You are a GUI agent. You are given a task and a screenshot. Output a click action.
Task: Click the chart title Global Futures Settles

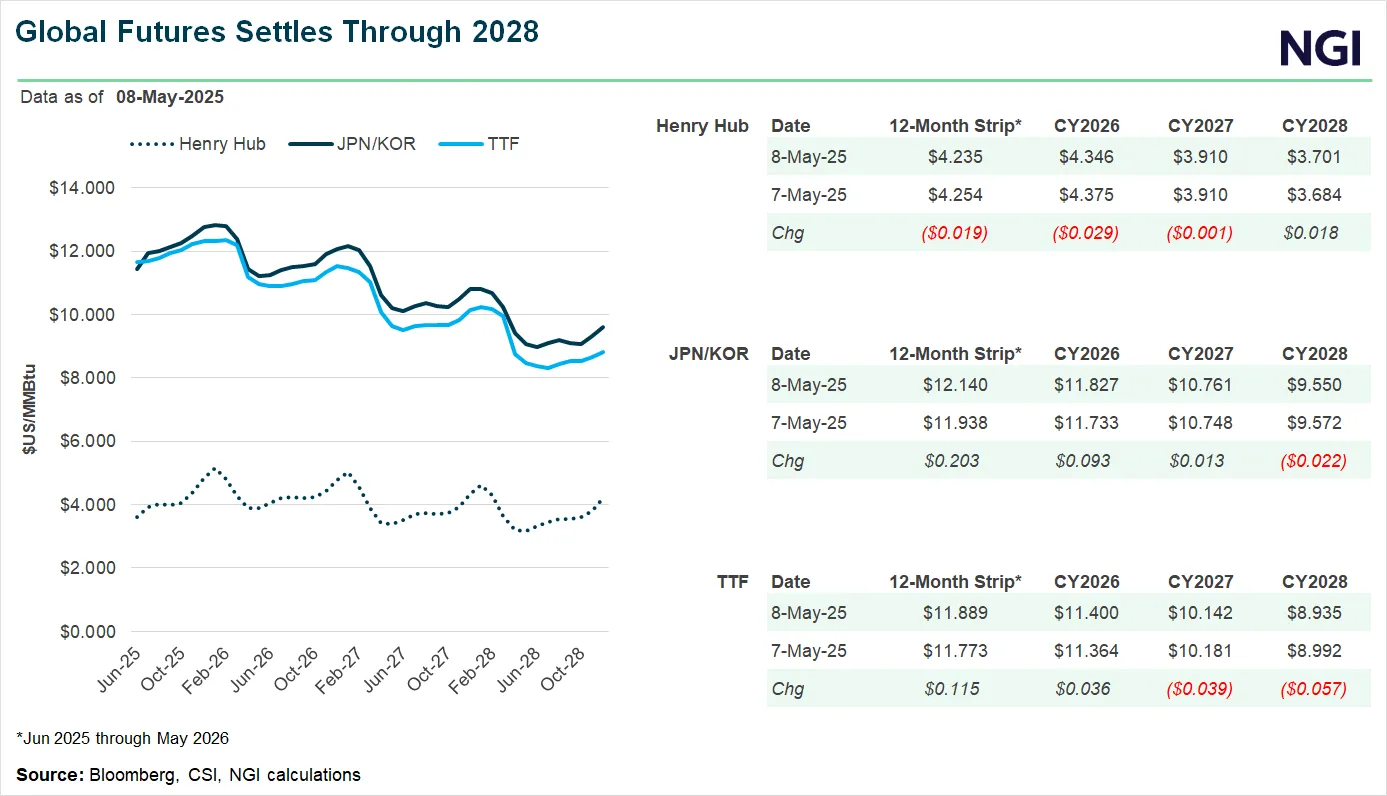278,33
